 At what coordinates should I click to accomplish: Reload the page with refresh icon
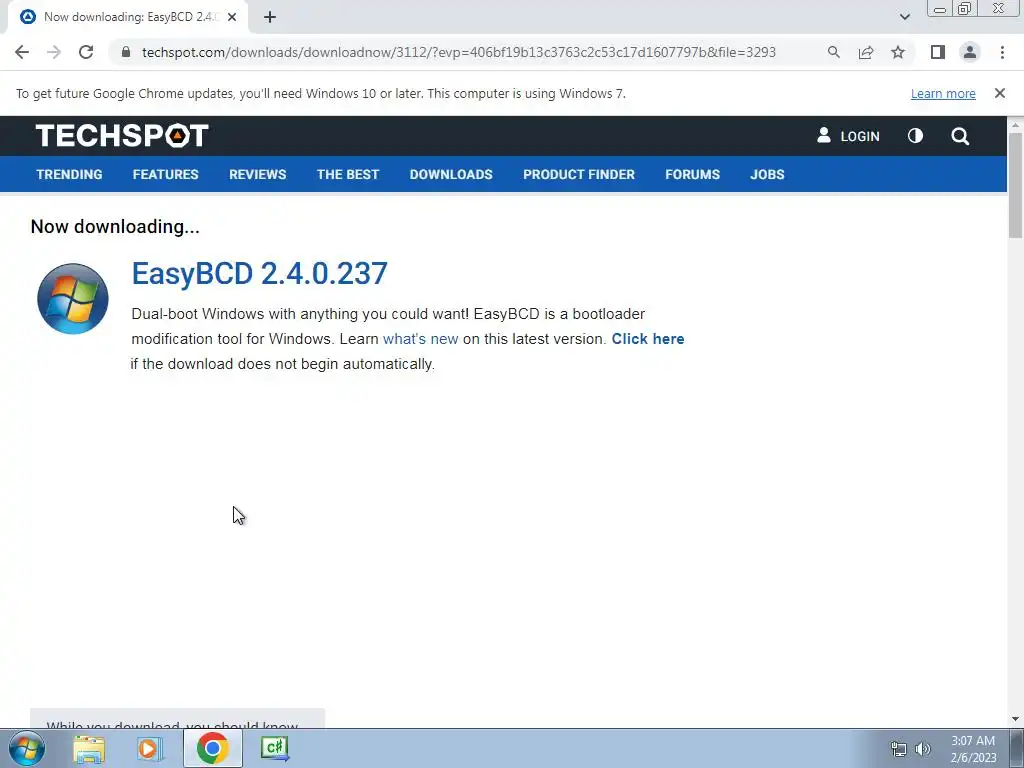(x=86, y=52)
